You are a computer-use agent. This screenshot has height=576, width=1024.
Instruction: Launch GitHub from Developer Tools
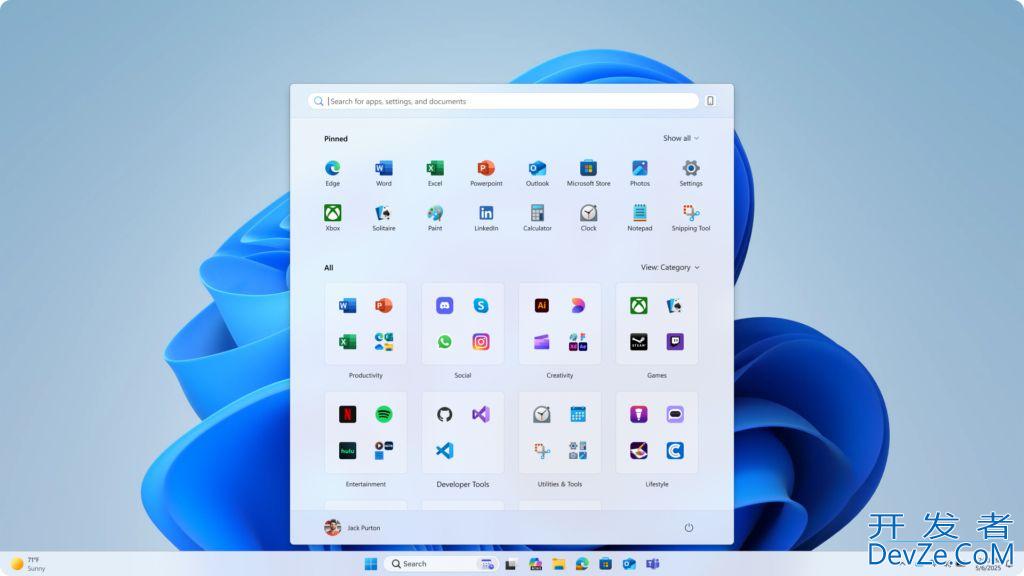point(444,414)
